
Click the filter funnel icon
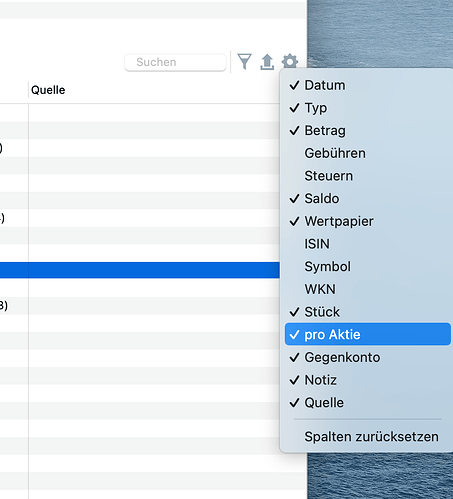coord(244,62)
